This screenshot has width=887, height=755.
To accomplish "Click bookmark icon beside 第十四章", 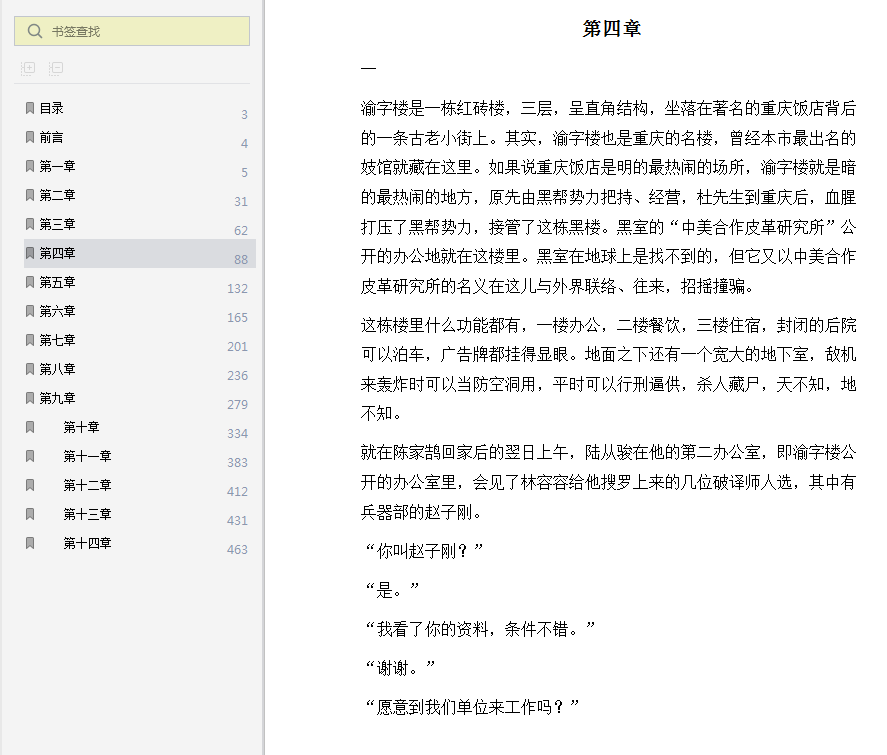I will 30,543.
